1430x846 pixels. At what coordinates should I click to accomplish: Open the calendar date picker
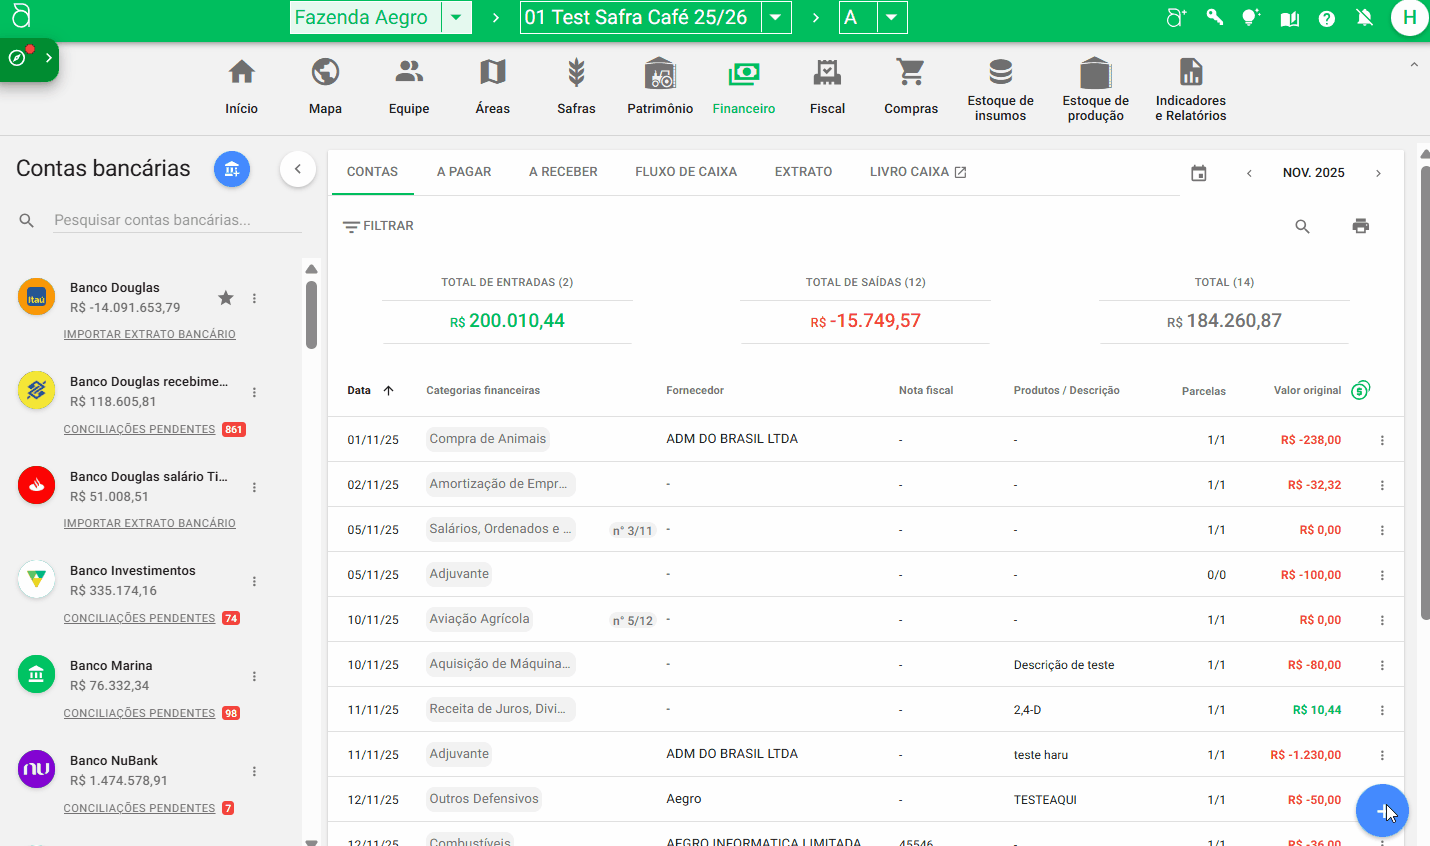pos(1198,173)
